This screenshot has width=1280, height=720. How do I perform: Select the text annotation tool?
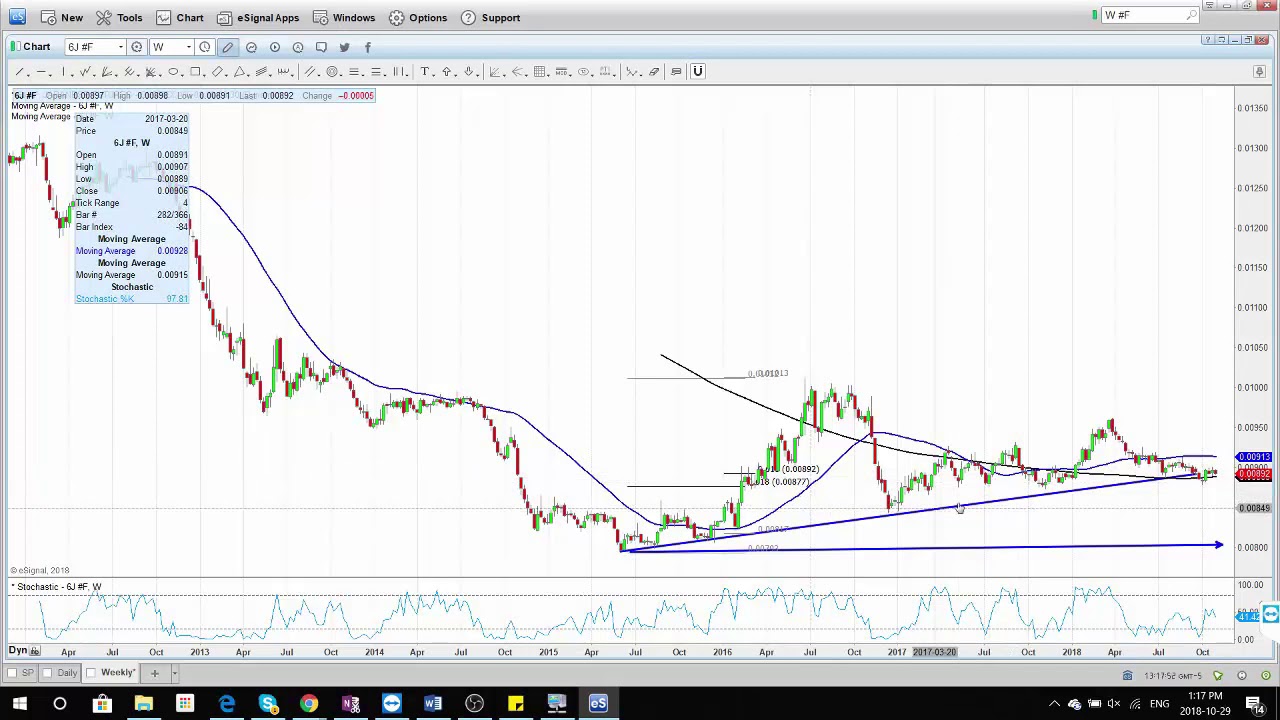tap(424, 72)
